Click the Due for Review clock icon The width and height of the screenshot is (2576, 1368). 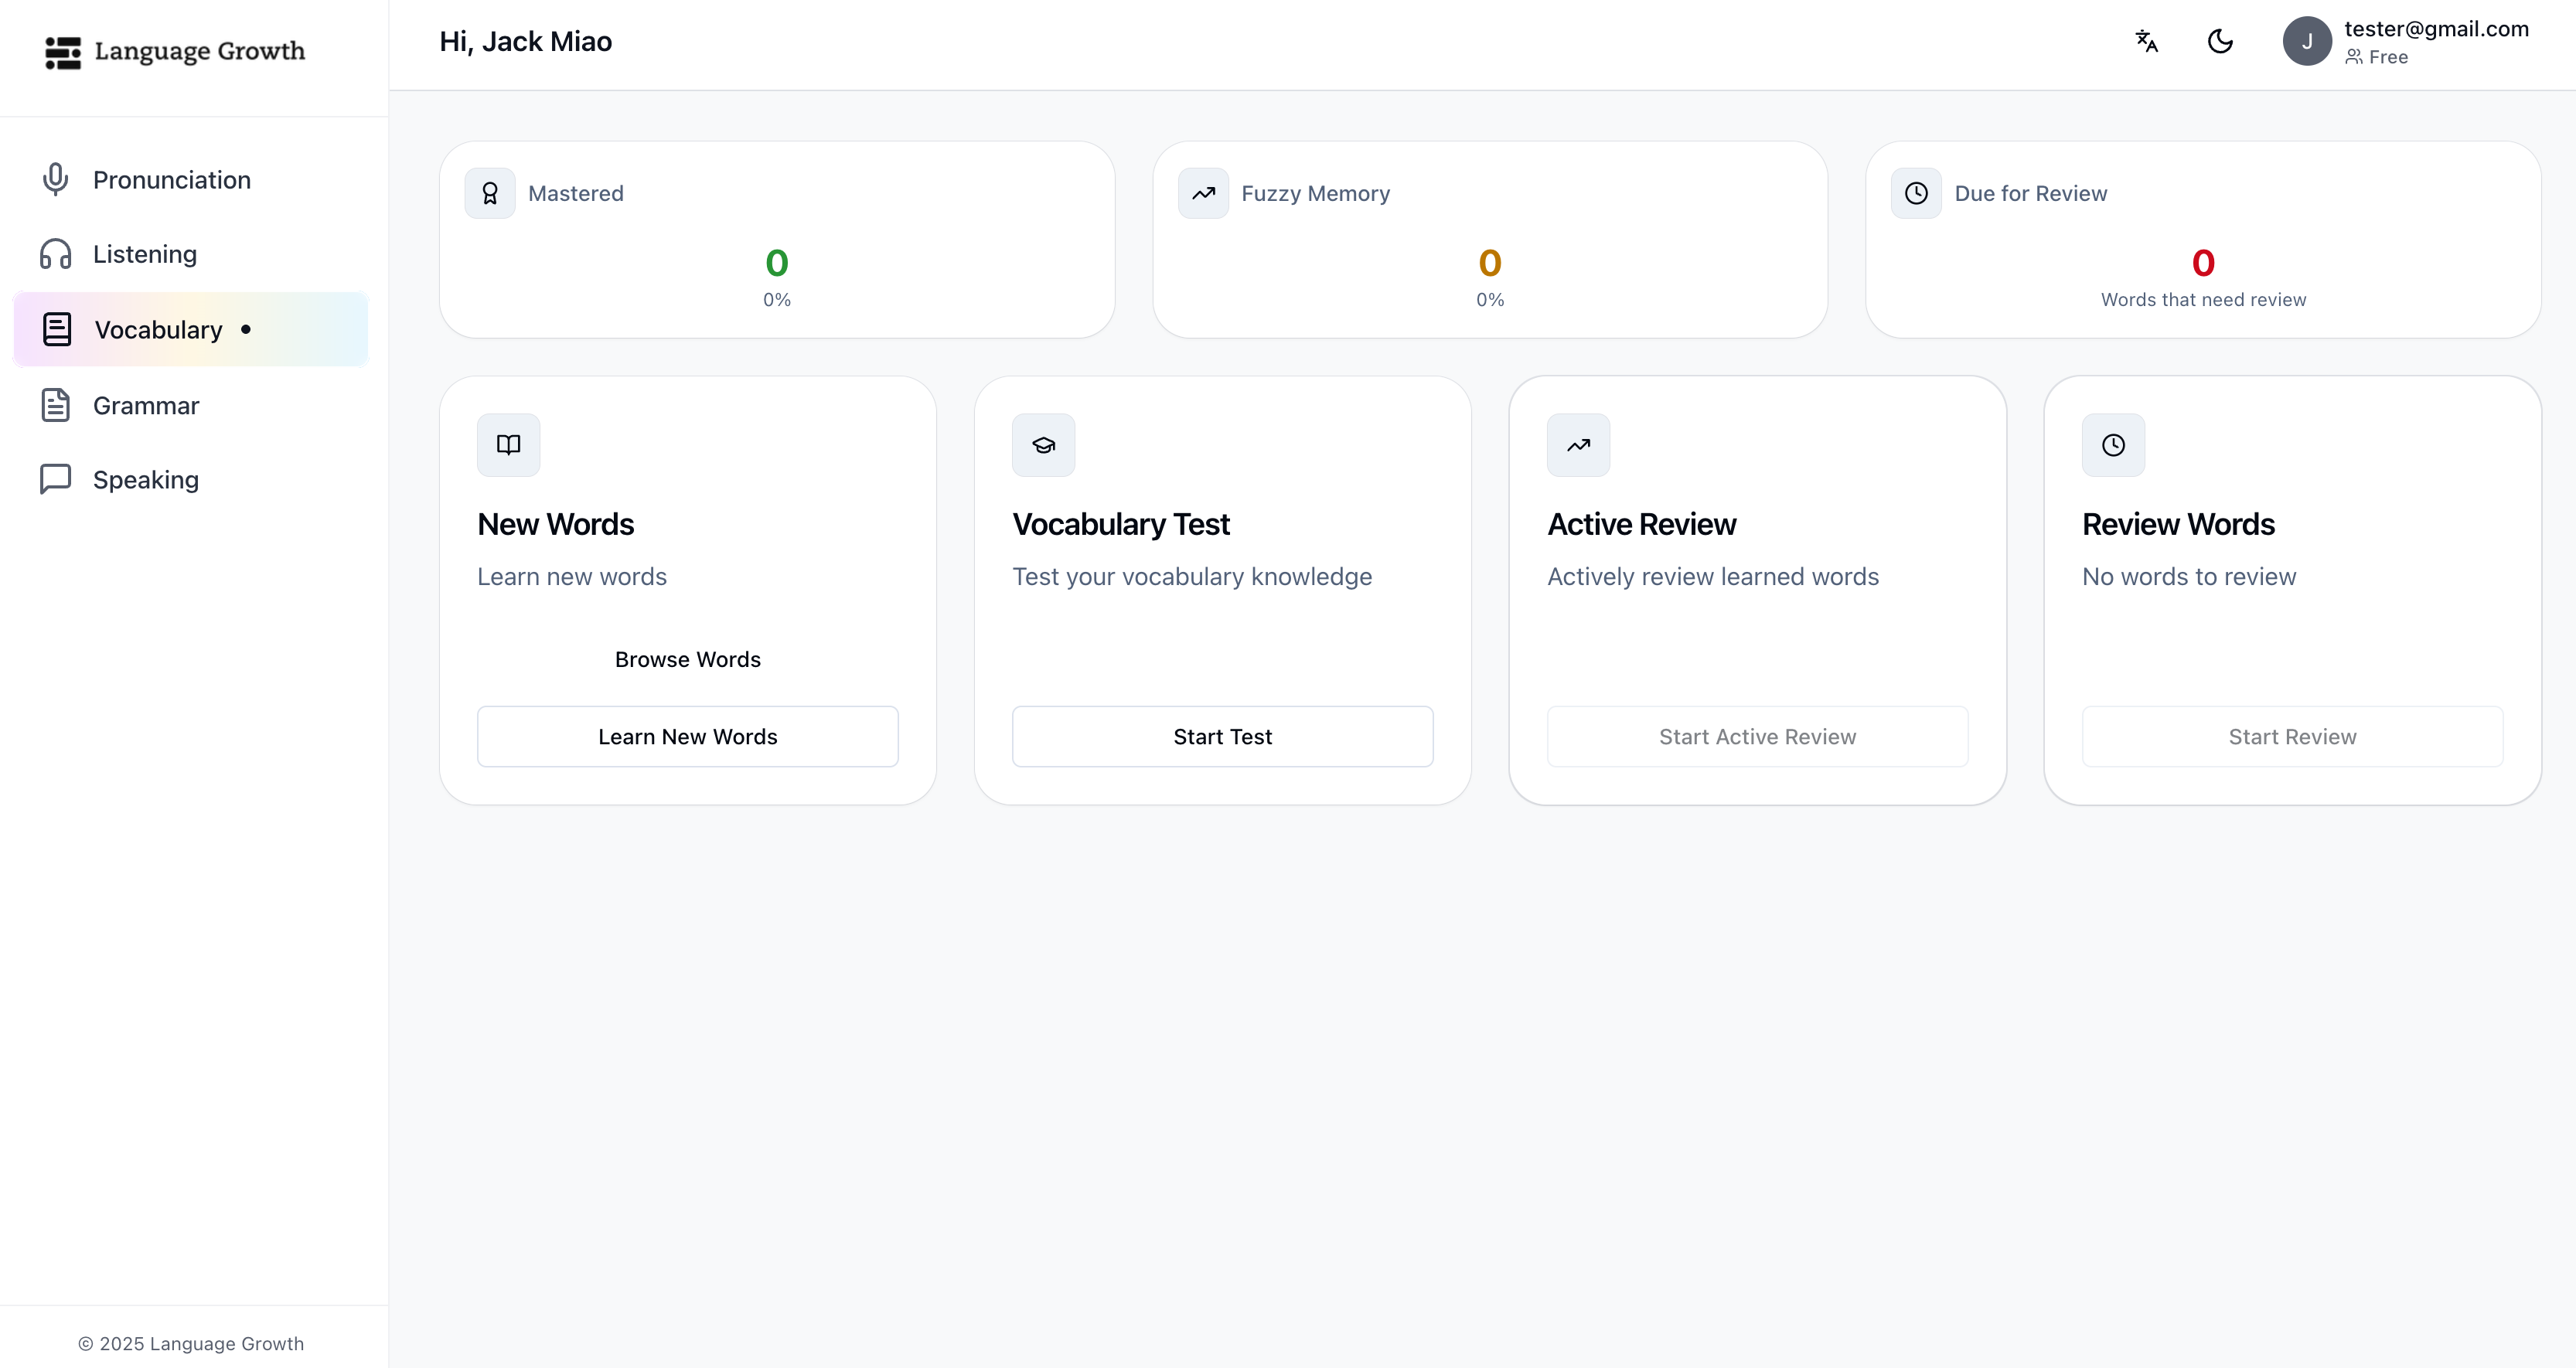coord(1916,193)
